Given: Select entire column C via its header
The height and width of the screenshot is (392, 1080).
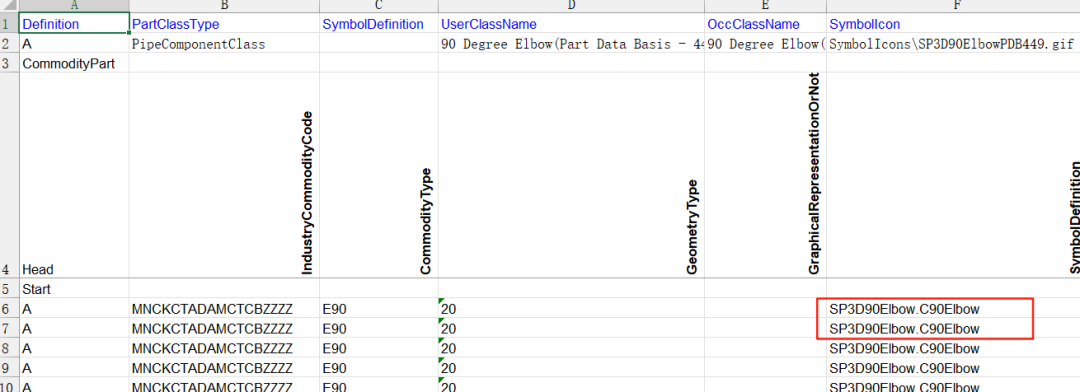Looking at the screenshot, I should pos(379,6).
